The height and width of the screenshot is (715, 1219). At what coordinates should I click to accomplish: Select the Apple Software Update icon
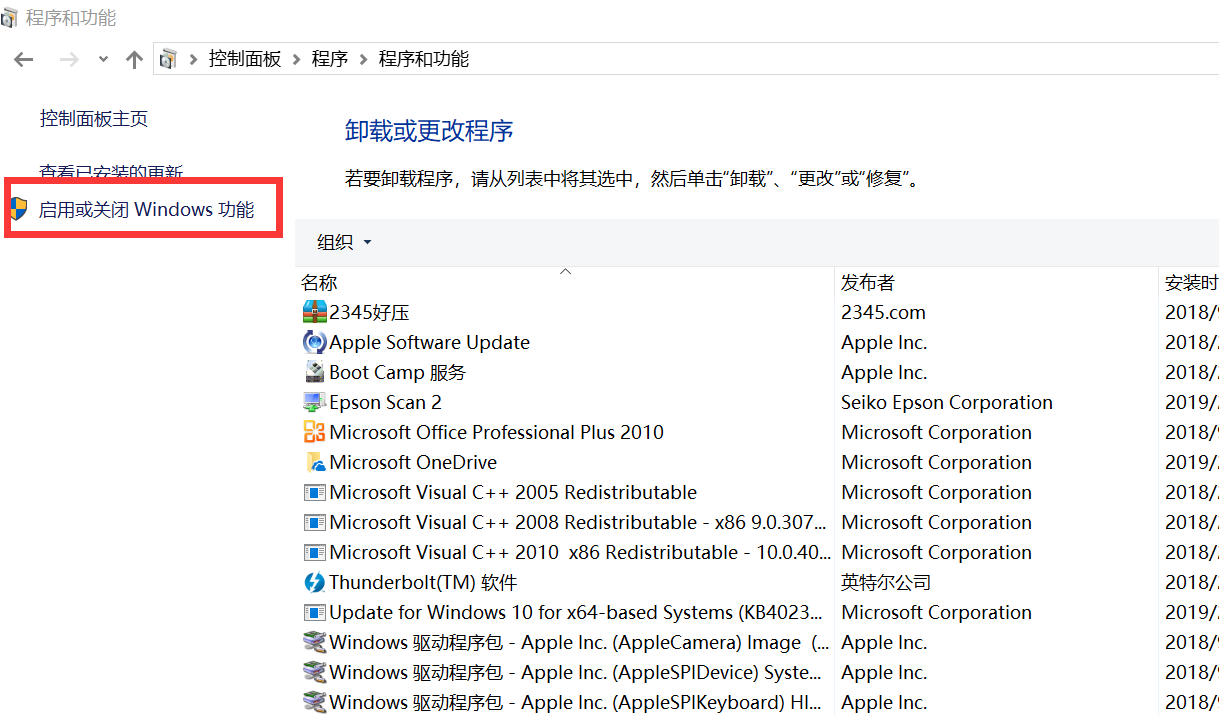click(315, 342)
